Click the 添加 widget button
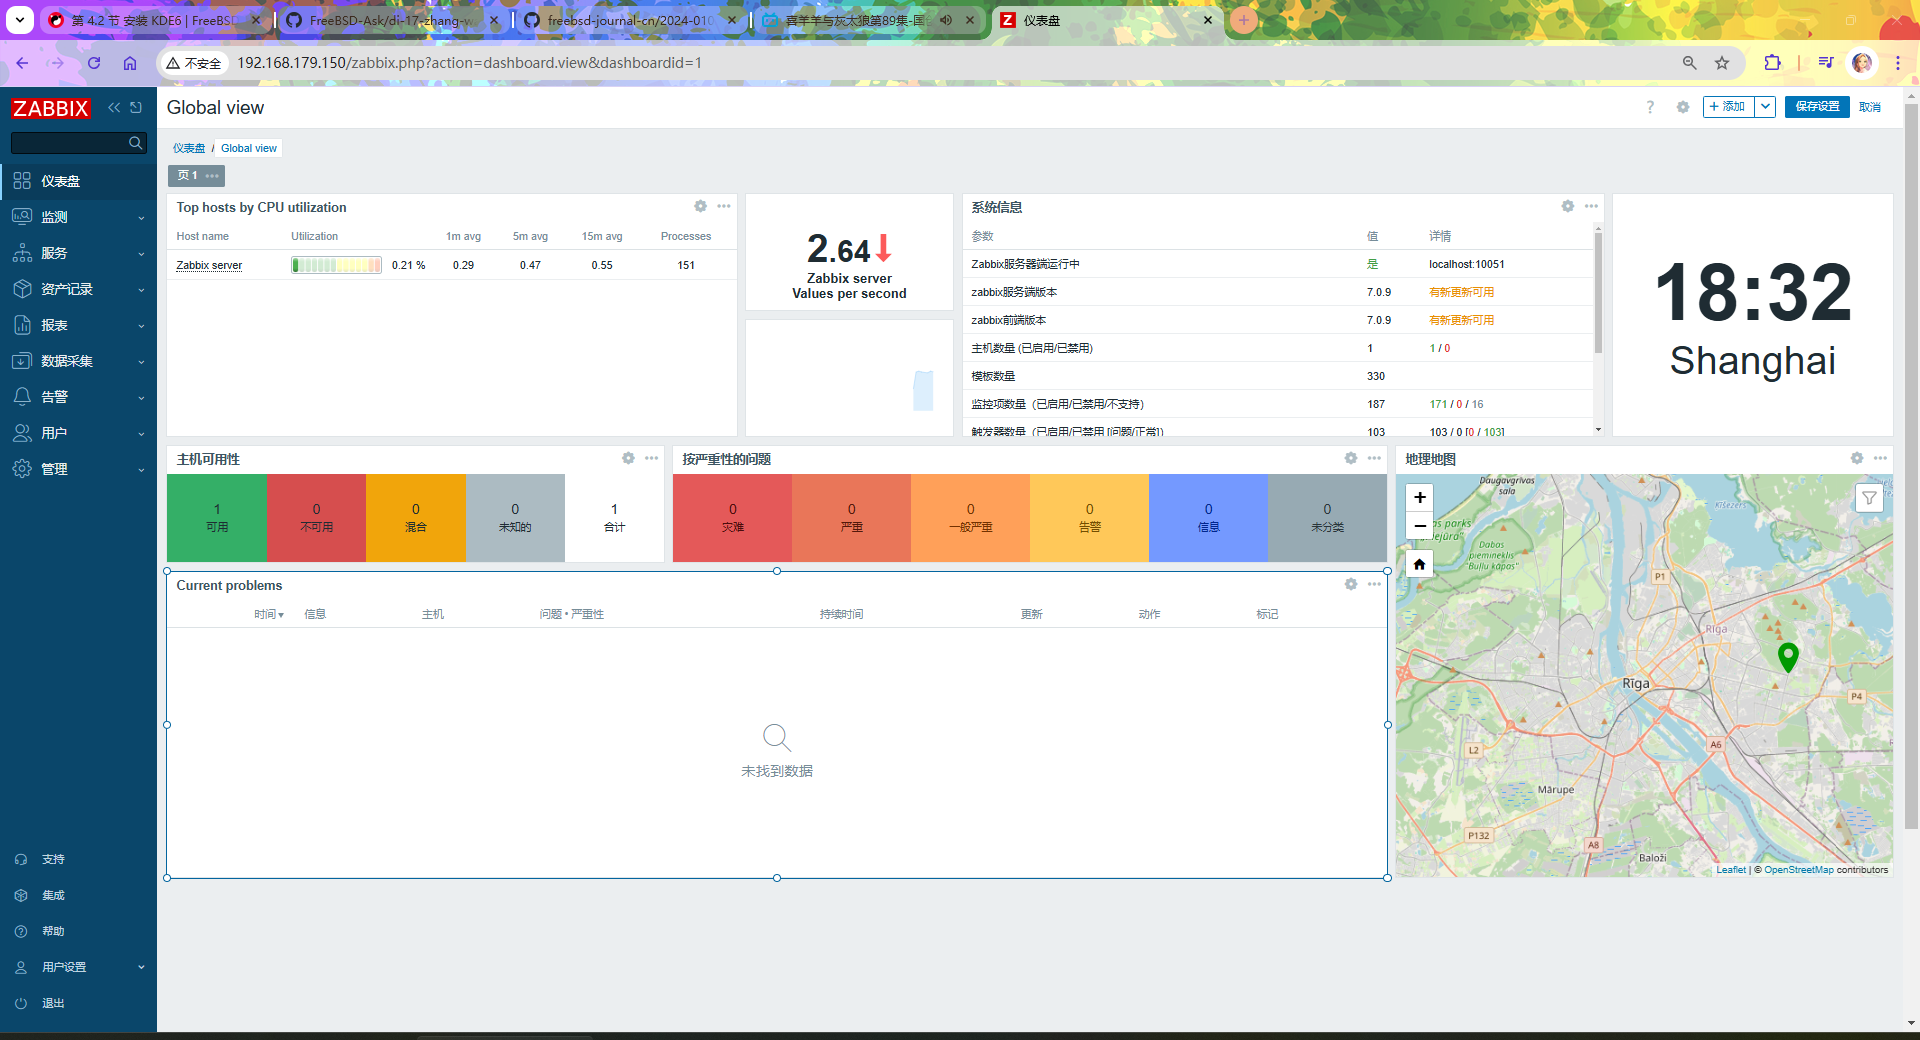 click(x=1729, y=107)
